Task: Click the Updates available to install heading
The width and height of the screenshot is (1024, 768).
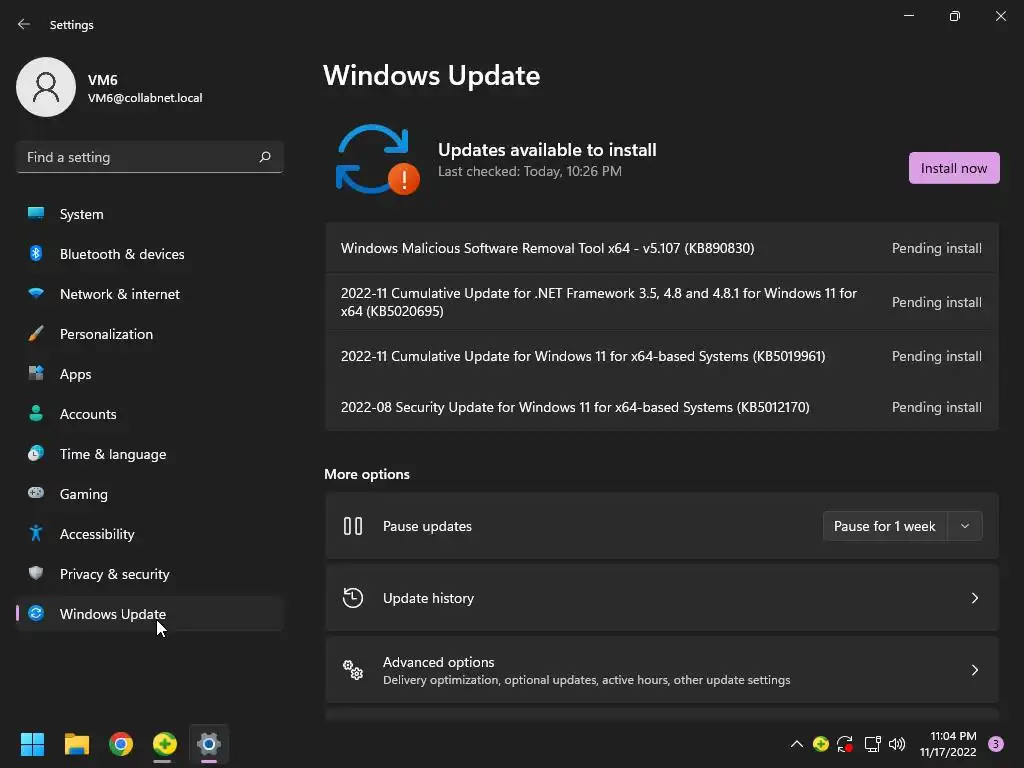Action: tap(547, 150)
